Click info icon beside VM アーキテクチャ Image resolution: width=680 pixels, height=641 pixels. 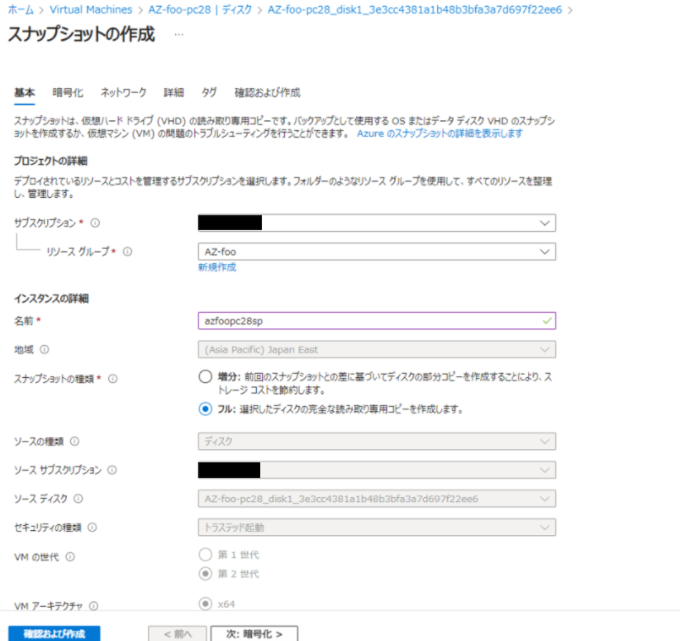[94, 606]
